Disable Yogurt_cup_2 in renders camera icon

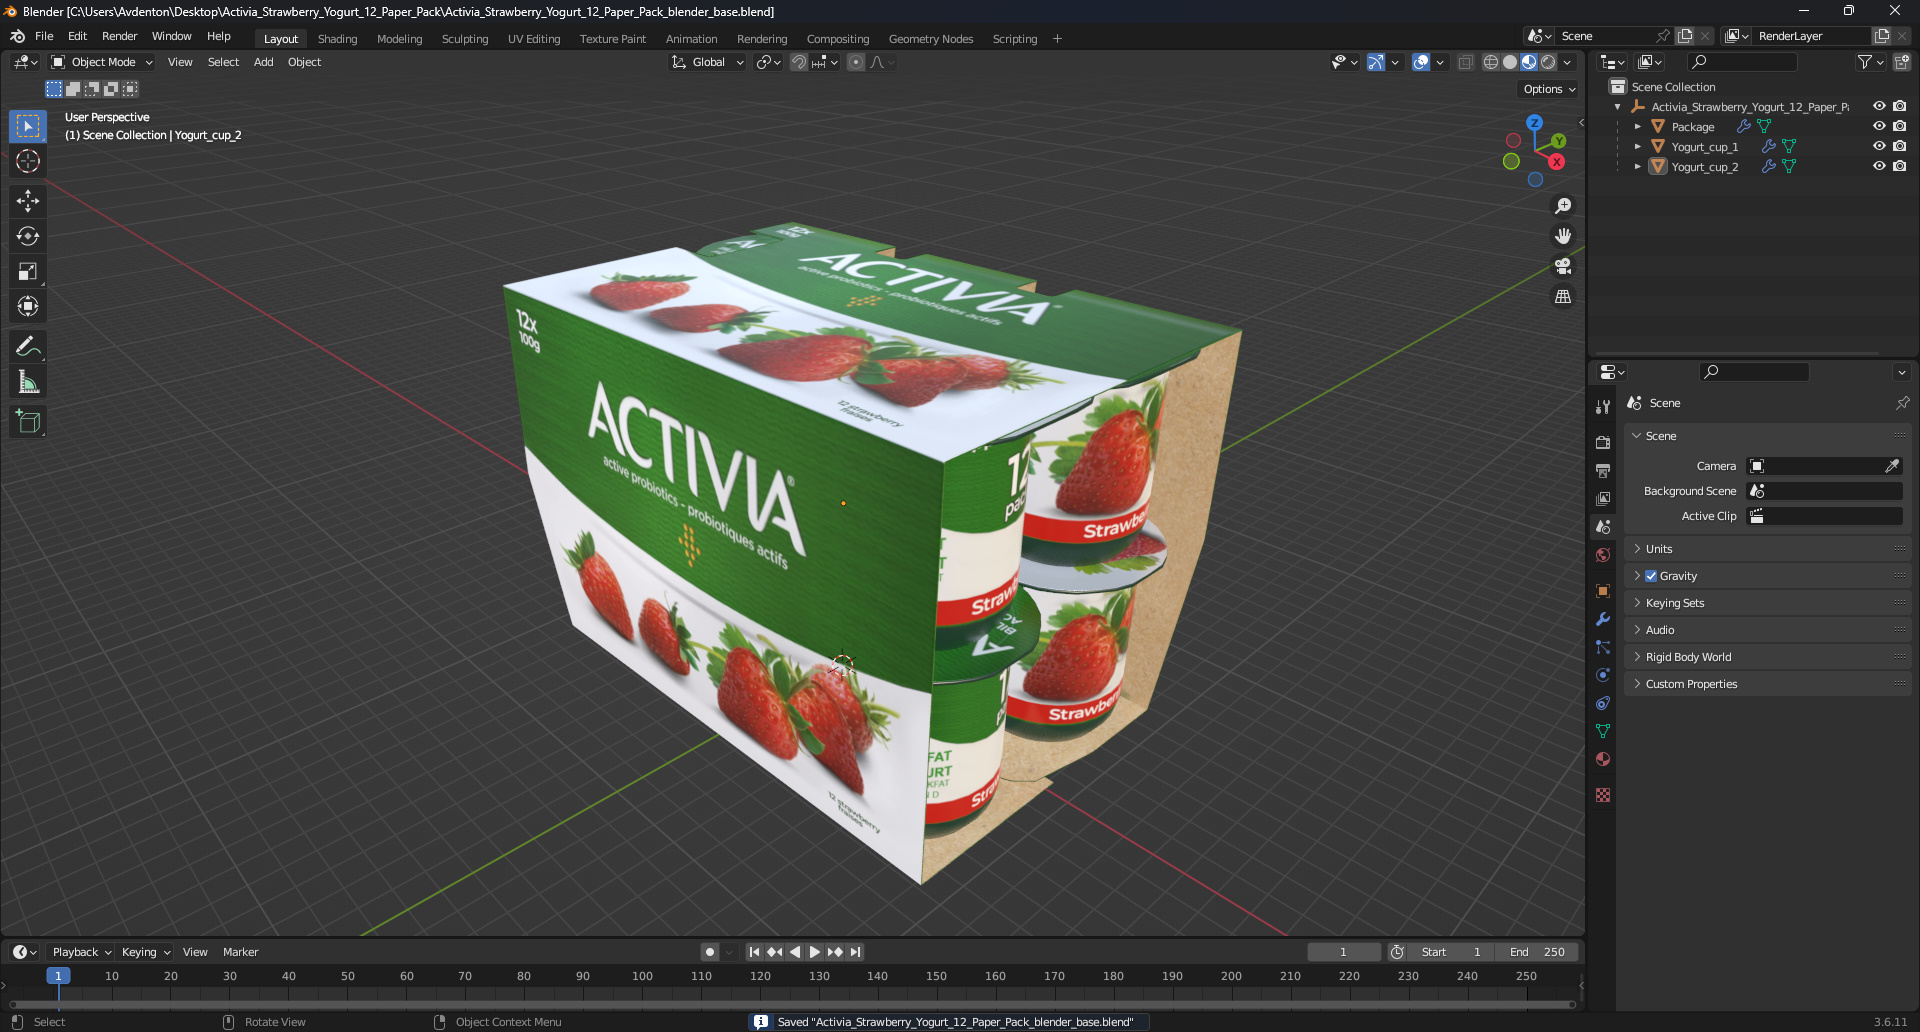tap(1899, 166)
